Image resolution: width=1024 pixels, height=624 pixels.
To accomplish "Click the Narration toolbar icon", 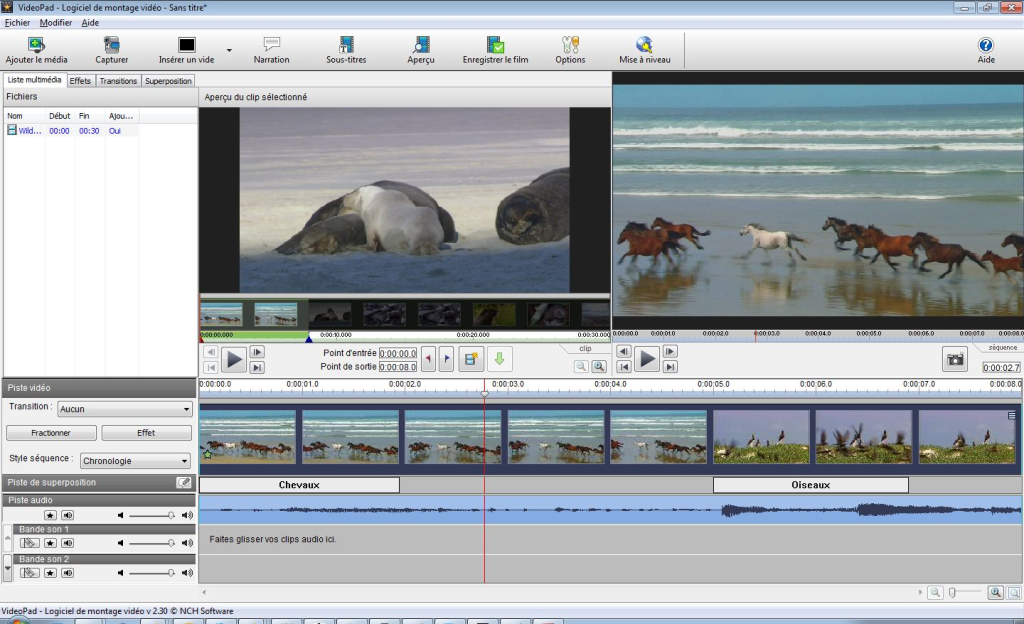I will tap(271, 45).
